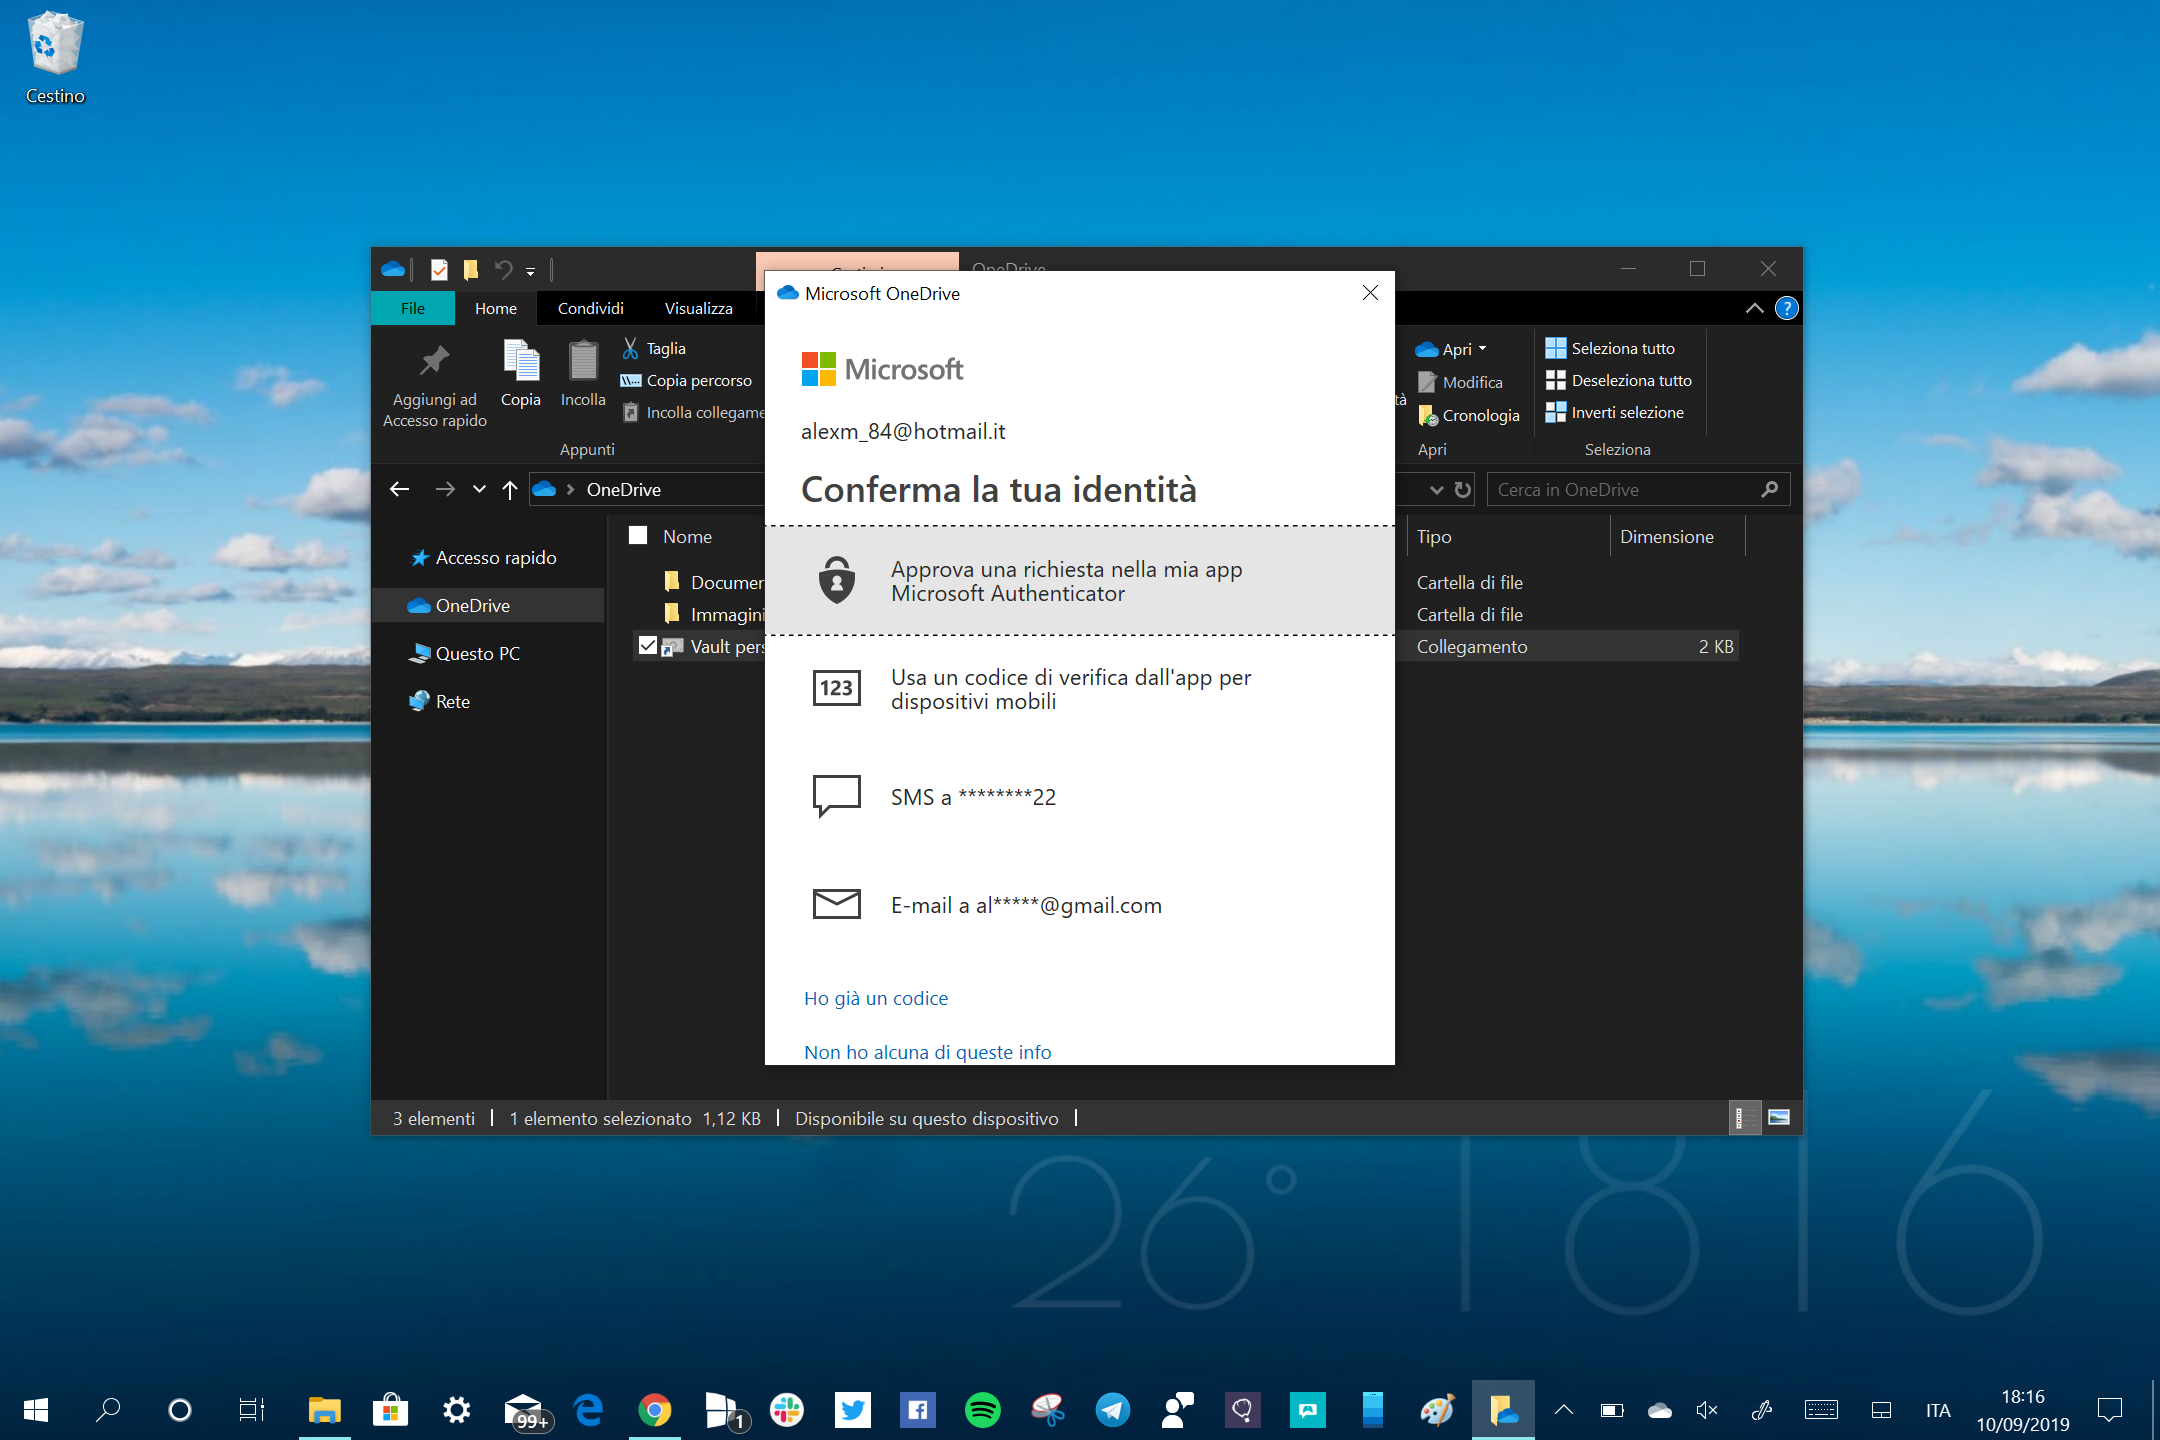The image size is (2160, 1440).
Task: Switch to the Condividi ribbon tab
Action: click(590, 308)
